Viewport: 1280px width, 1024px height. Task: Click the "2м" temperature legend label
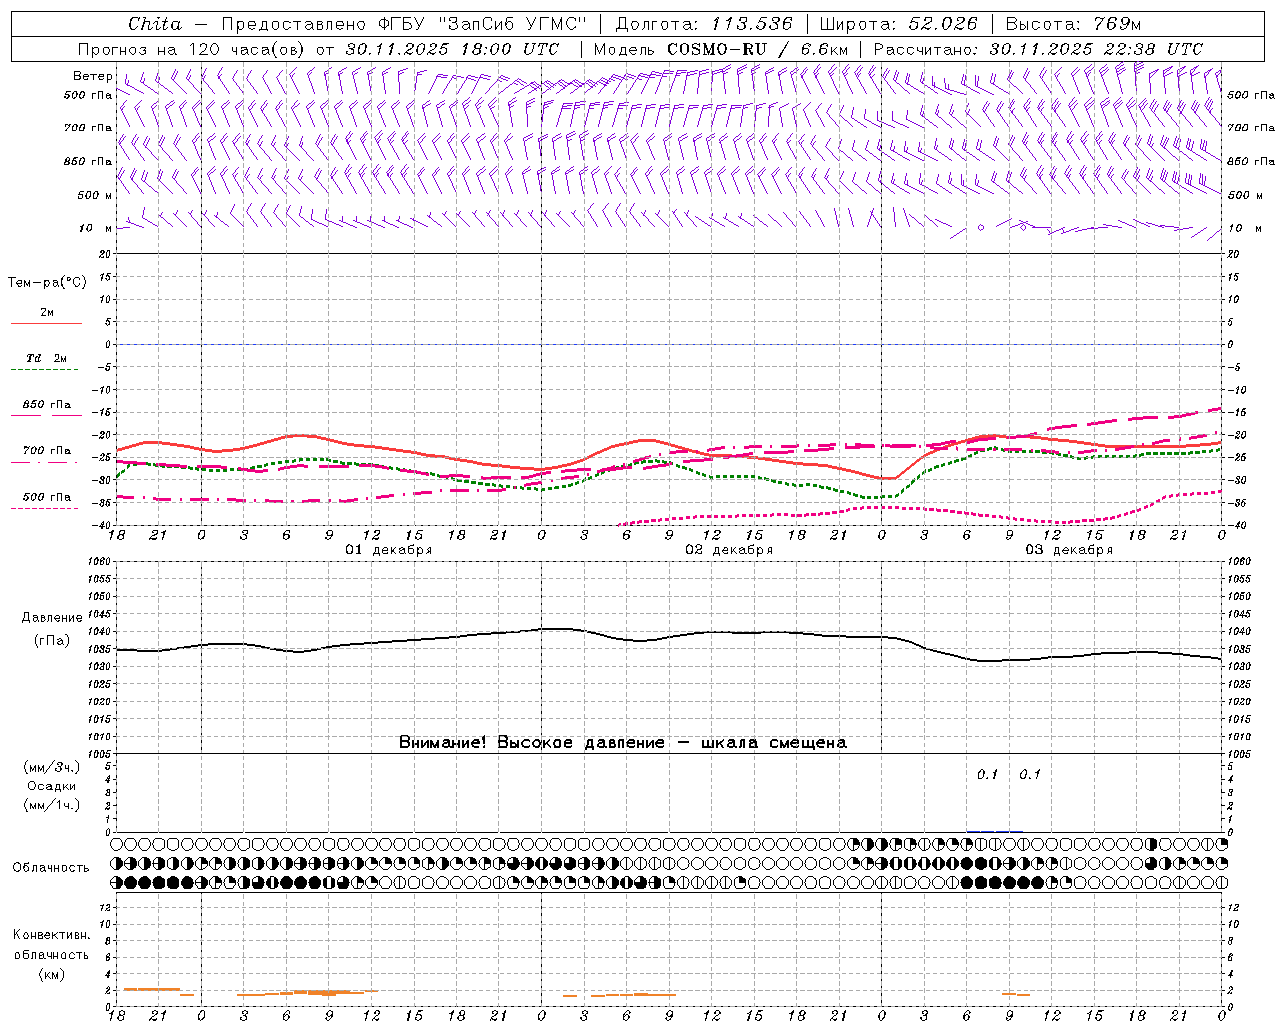(47, 313)
